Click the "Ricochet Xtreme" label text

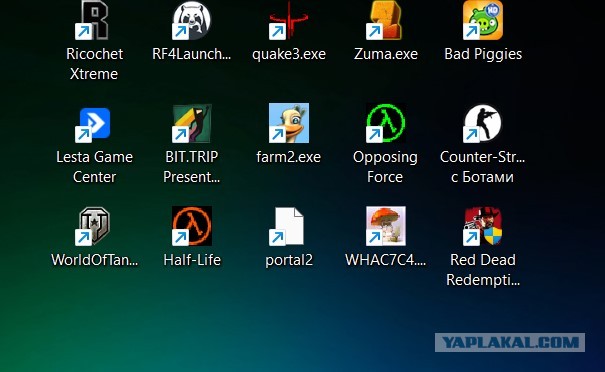tap(95, 64)
